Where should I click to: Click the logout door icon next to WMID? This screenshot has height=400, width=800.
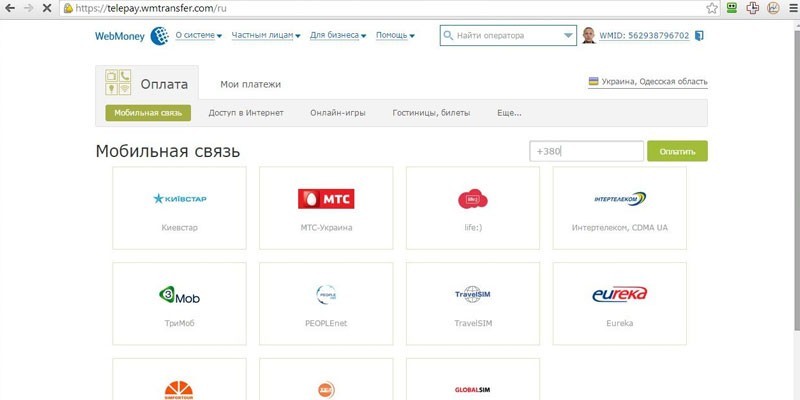tap(699, 36)
